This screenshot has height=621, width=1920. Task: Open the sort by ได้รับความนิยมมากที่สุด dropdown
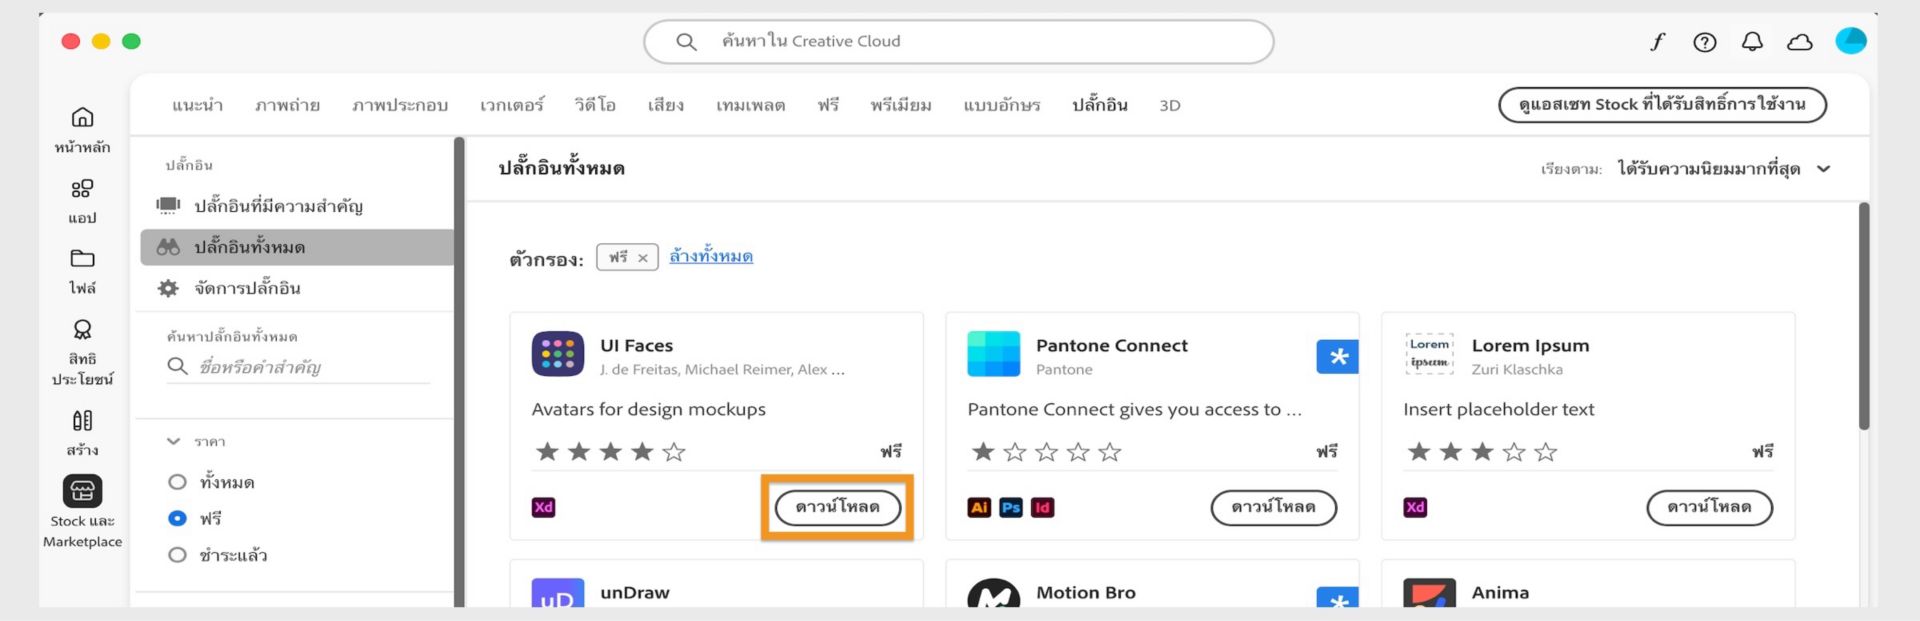click(1724, 169)
